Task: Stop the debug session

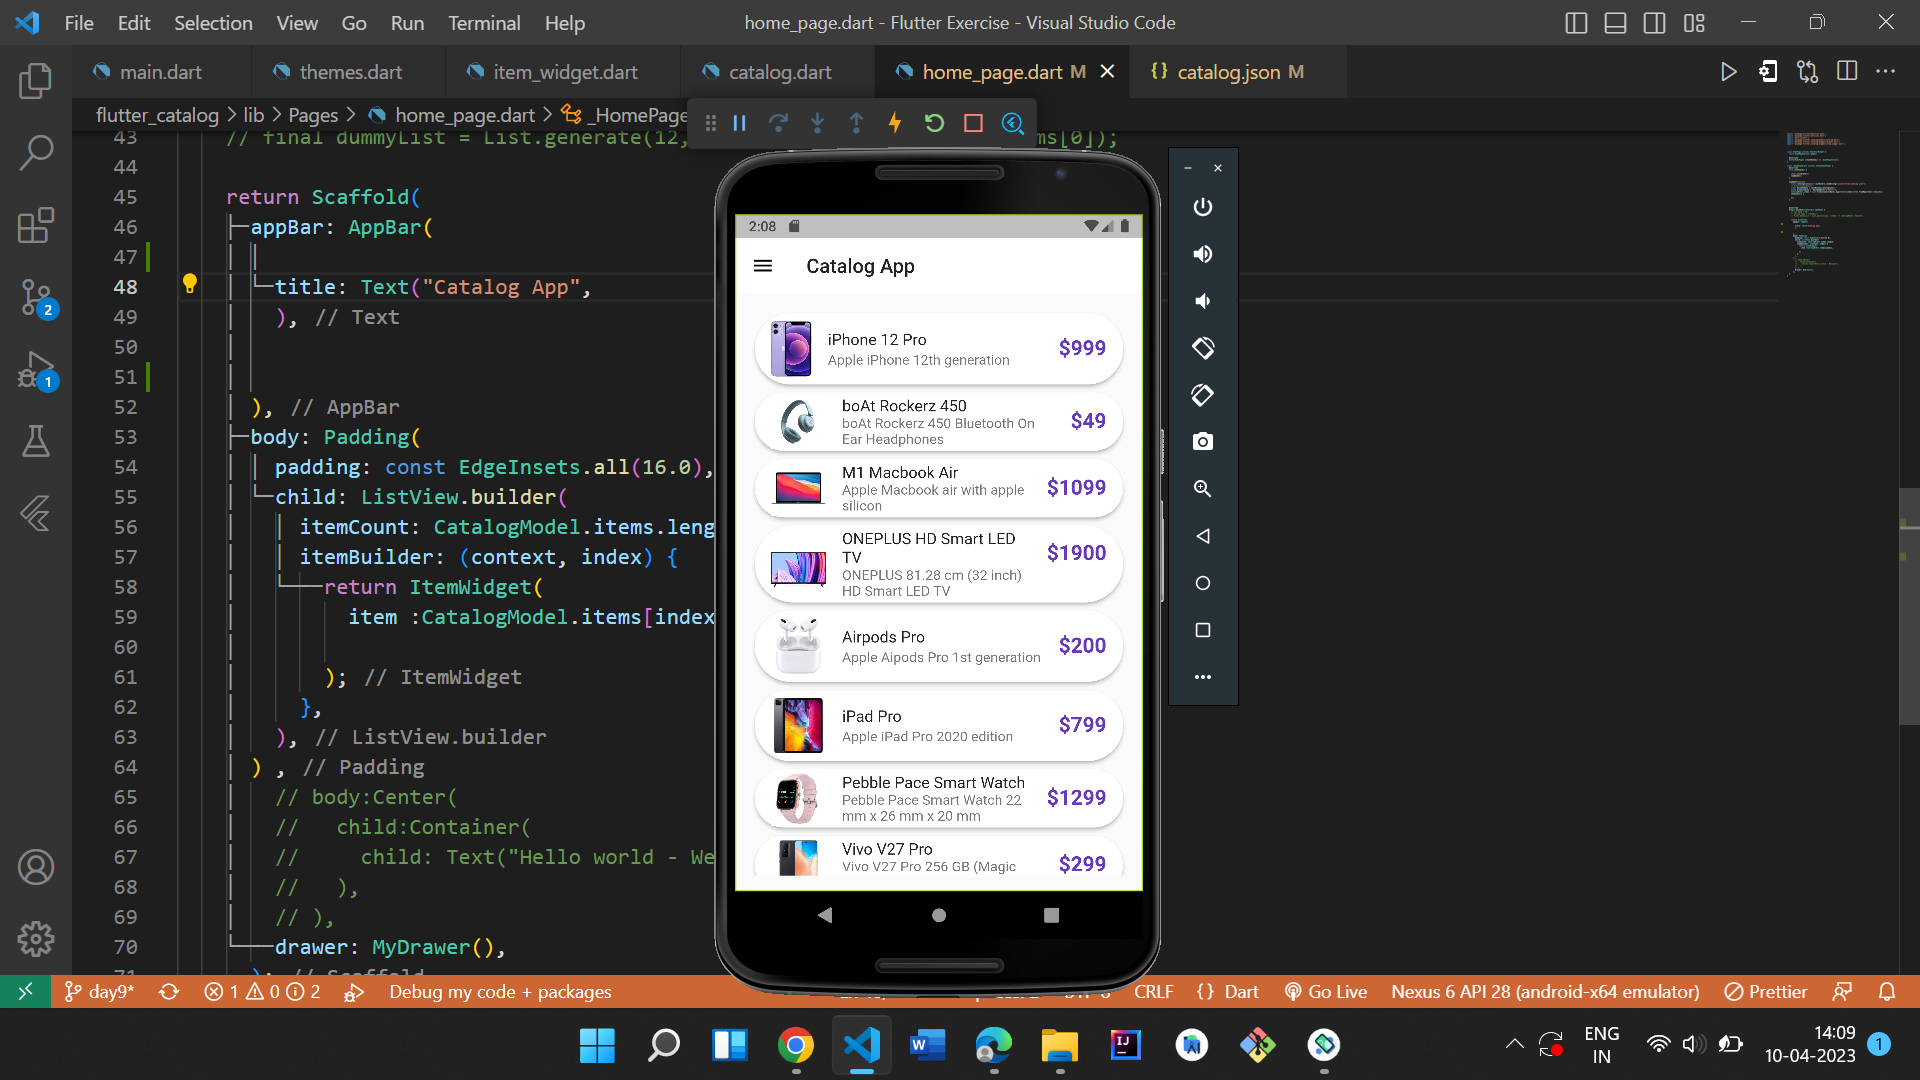Action: tap(973, 123)
